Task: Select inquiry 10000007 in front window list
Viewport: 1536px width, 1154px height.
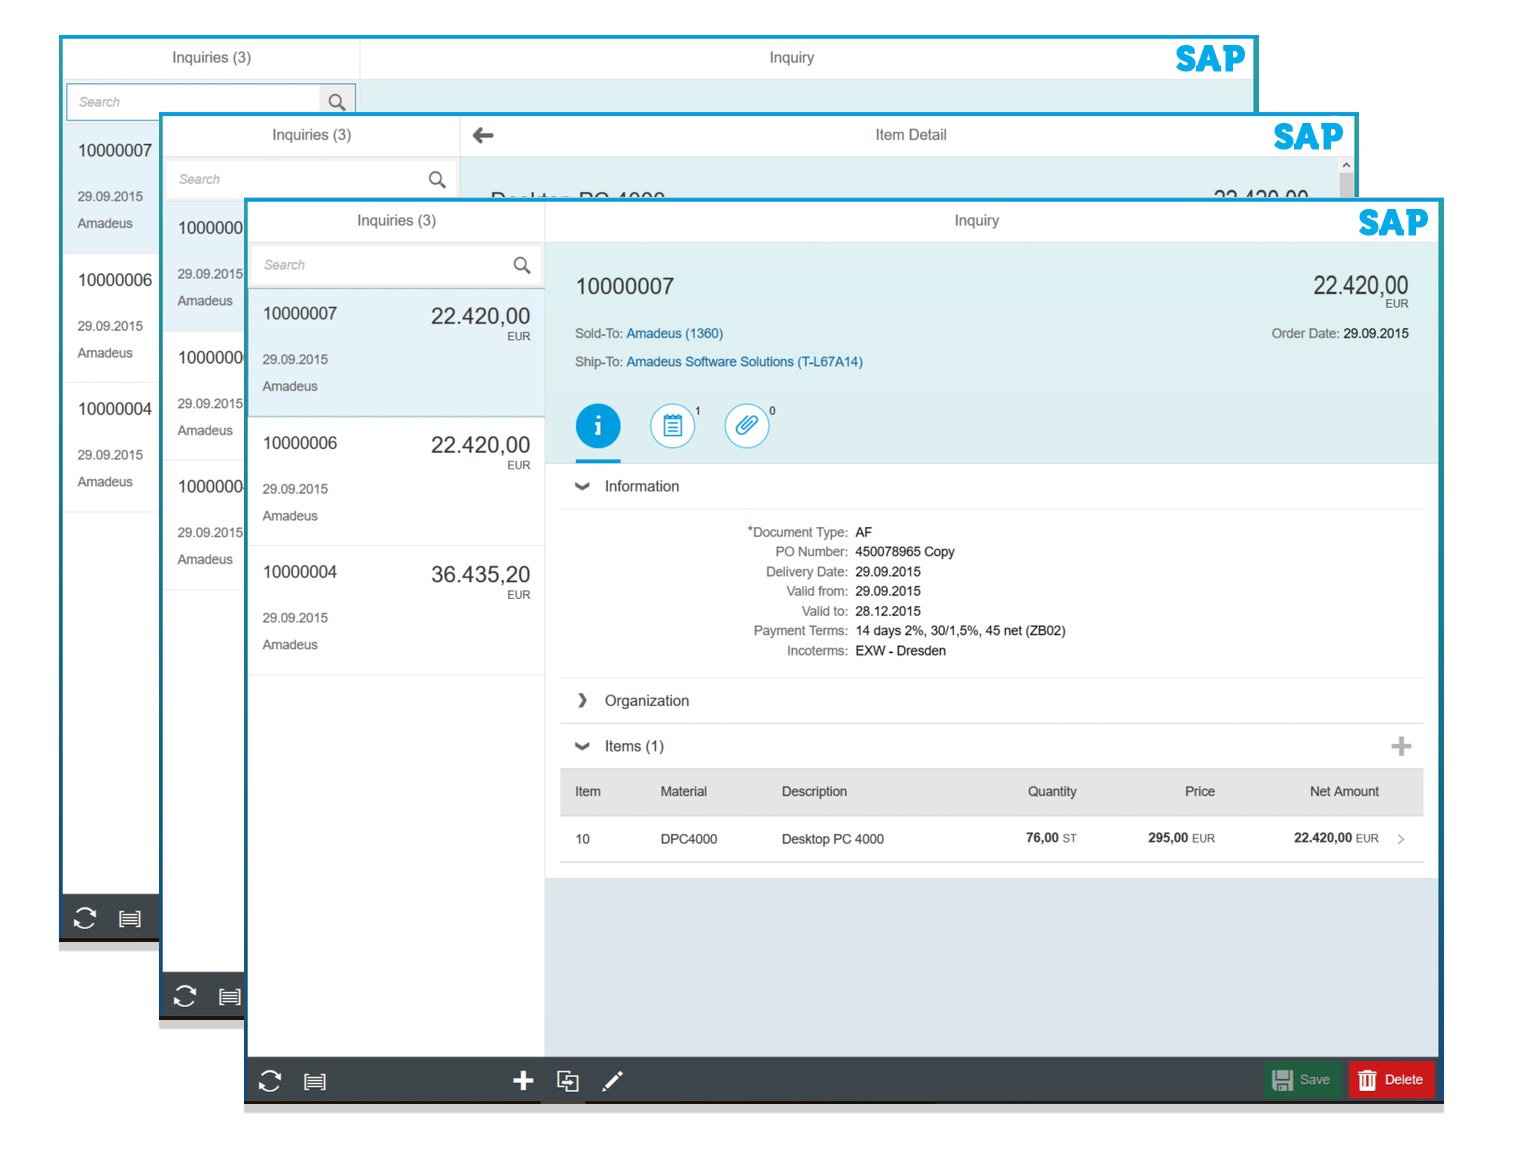Action: [x=396, y=352]
